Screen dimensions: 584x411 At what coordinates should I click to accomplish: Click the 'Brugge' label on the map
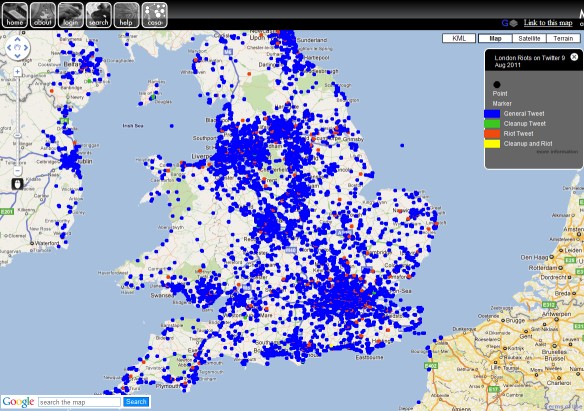[x=514, y=320]
